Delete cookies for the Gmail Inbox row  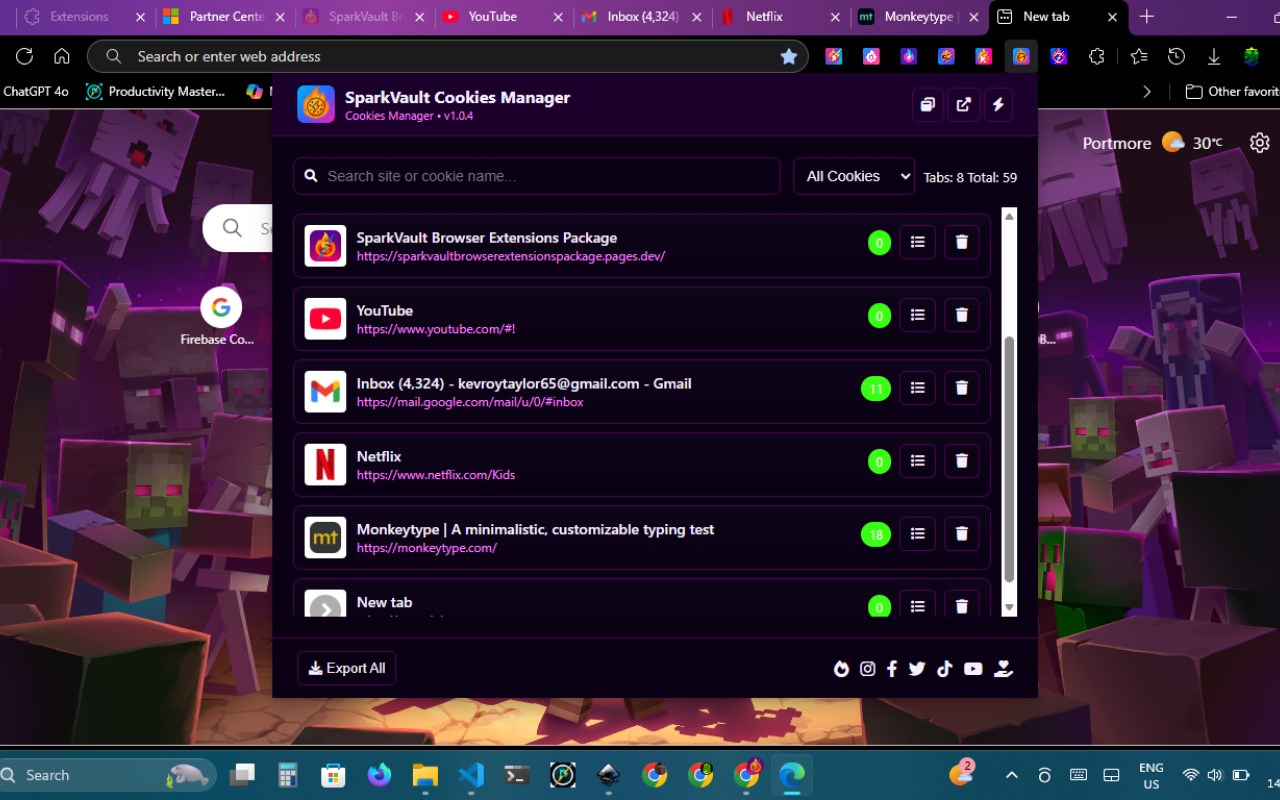(962, 388)
